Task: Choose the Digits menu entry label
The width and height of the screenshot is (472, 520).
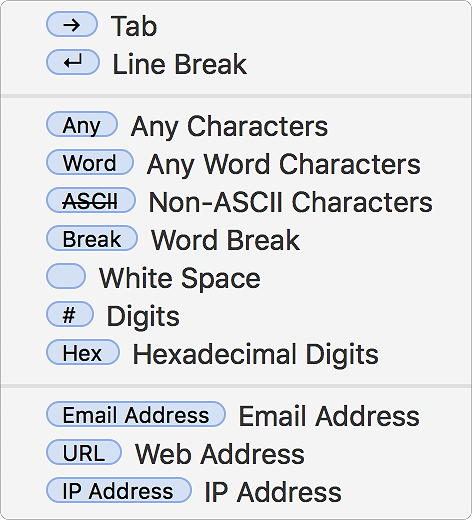Action: point(143,316)
